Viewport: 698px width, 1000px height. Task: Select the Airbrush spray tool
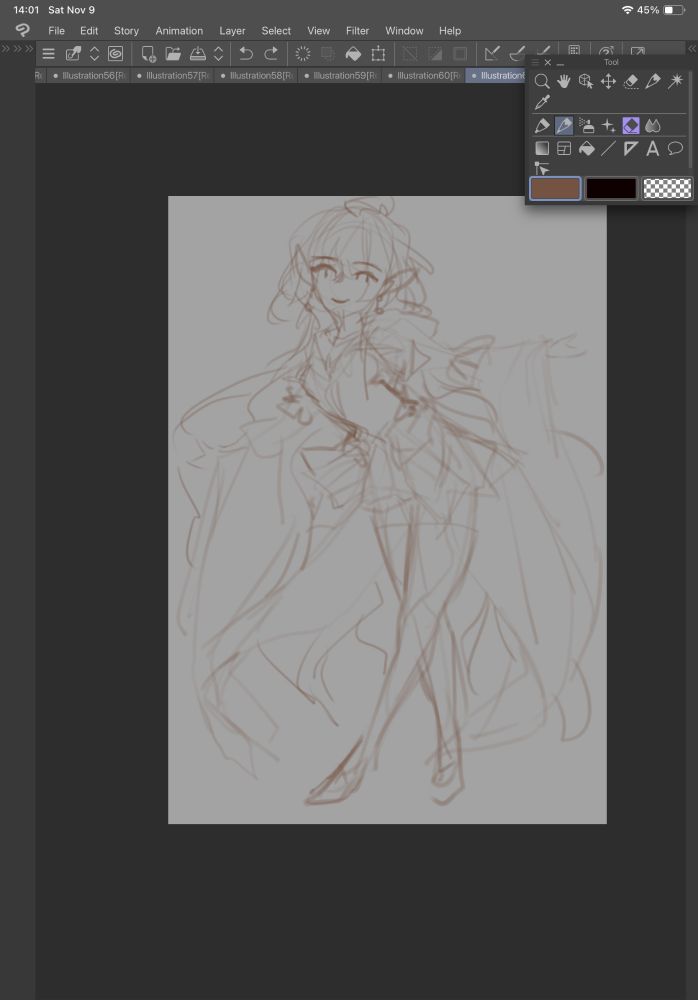click(x=586, y=126)
